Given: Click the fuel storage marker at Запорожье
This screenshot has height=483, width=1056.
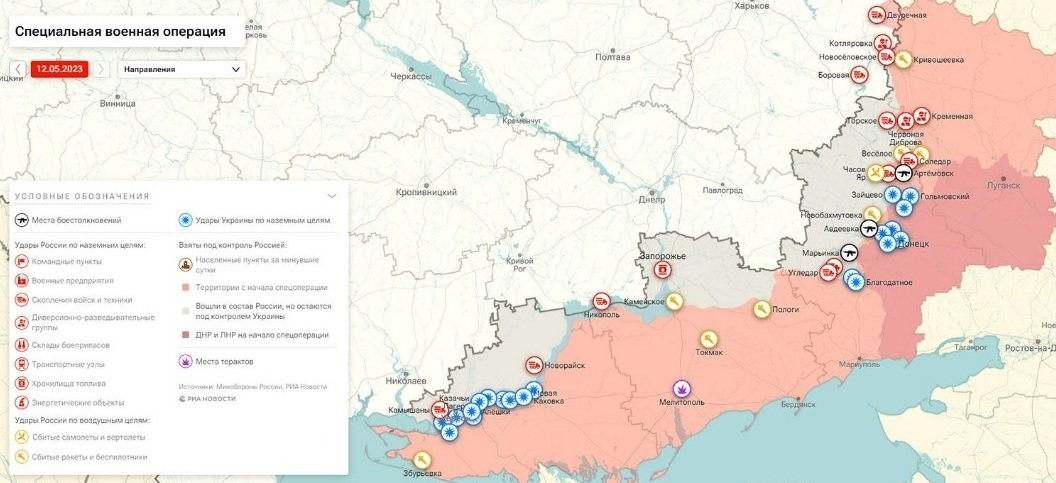Looking at the screenshot, I should [661, 270].
